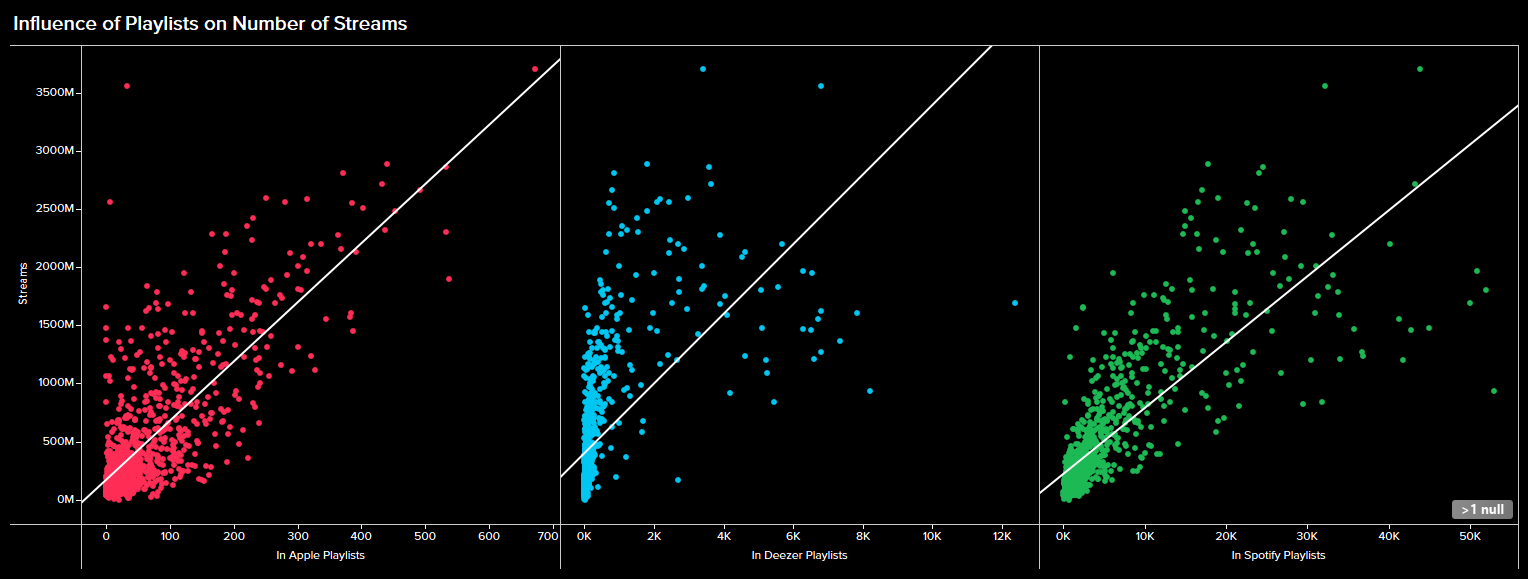Click the 'In Deezer Playlists' axis label

pyautogui.click(x=799, y=555)
